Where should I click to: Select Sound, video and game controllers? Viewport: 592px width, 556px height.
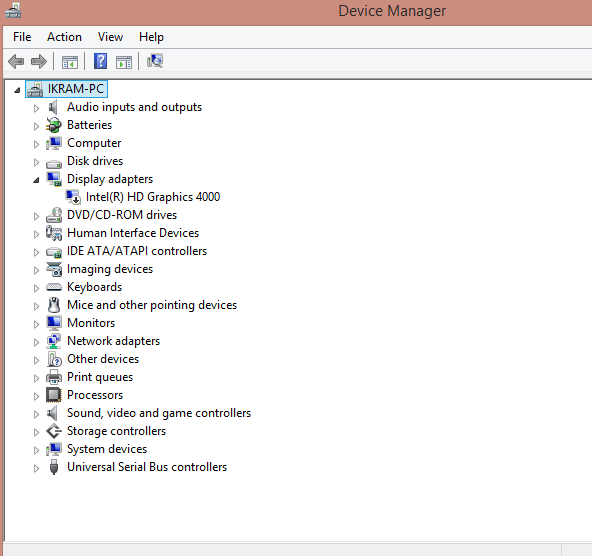tap(159, 413)
